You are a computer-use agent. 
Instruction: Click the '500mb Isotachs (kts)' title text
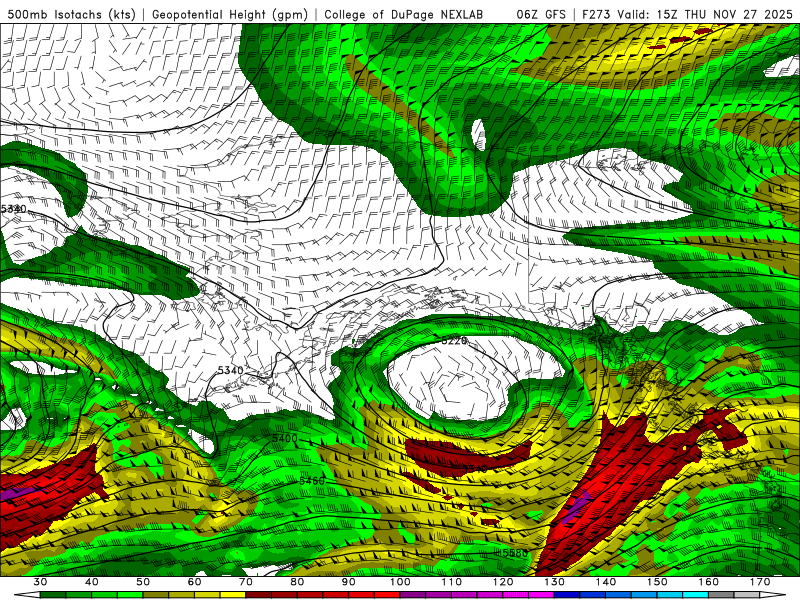tap(71, 14)
